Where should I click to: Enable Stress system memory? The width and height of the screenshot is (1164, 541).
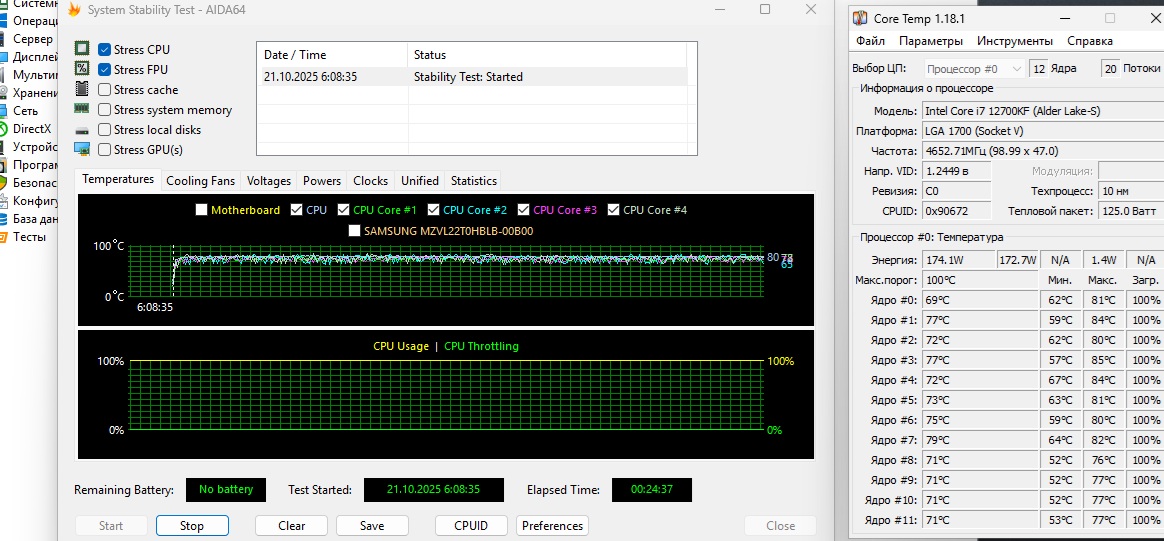click(x=105, y=110)
